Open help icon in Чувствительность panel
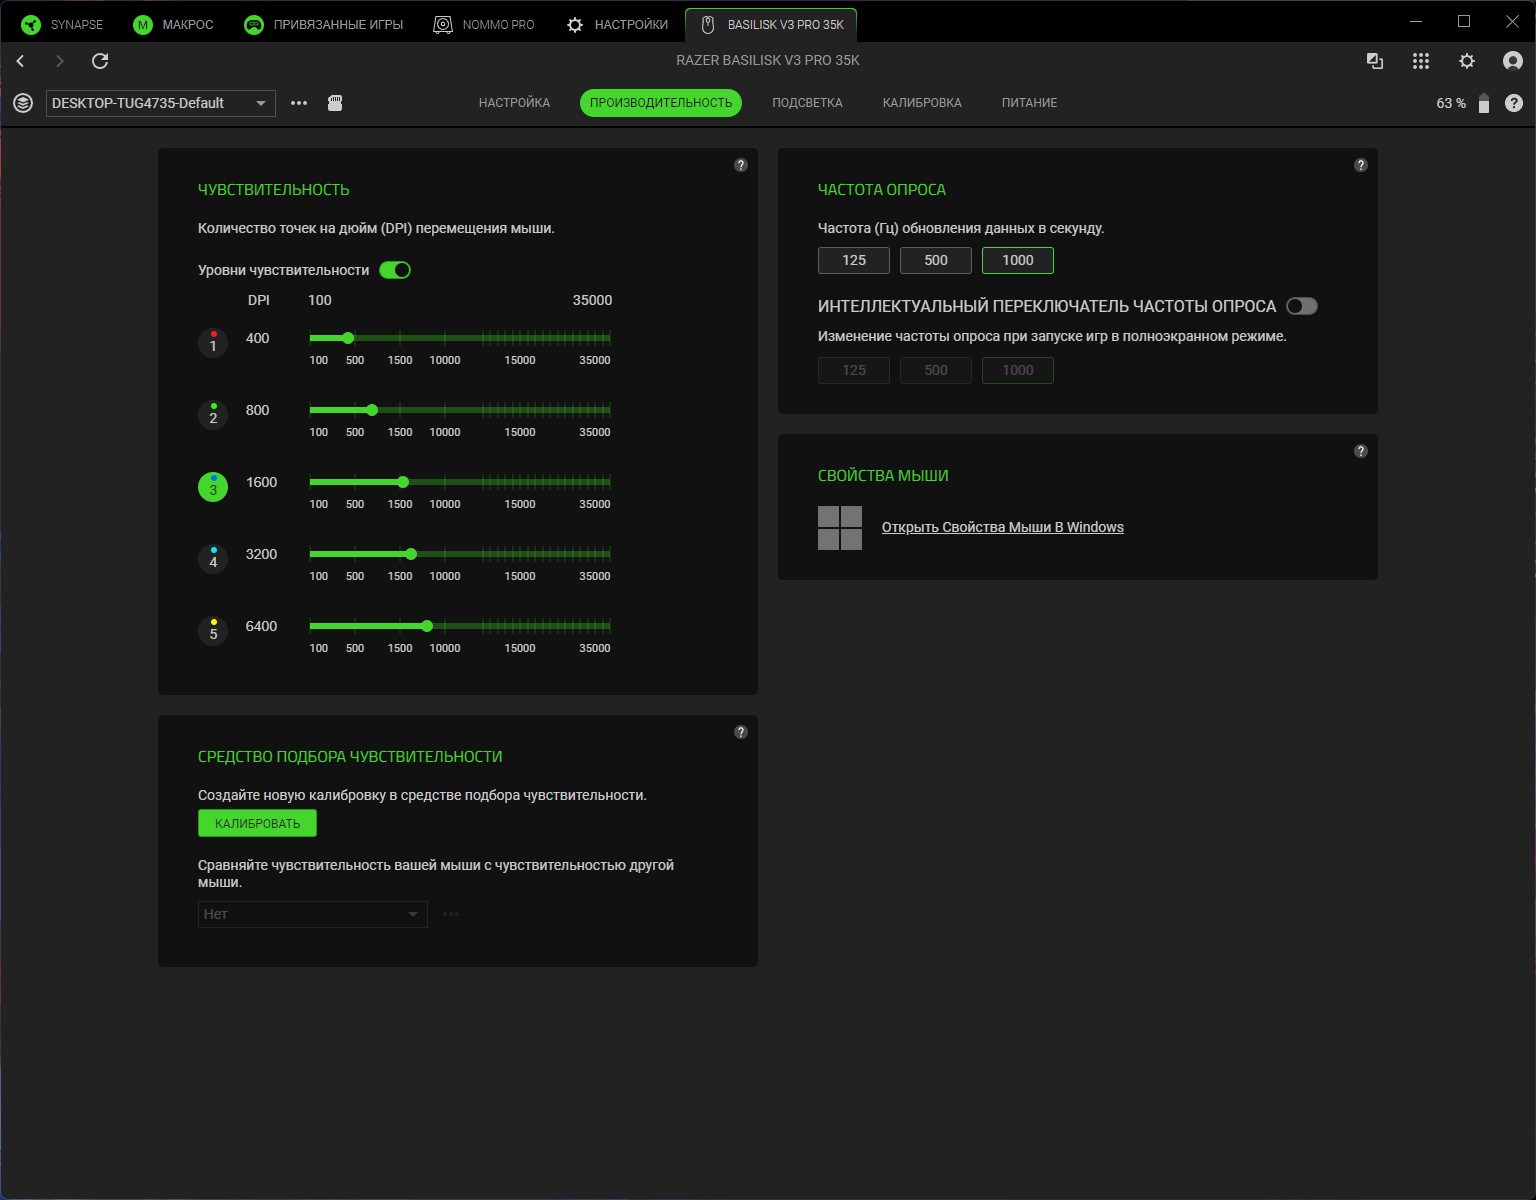This screenshot has height=1200, width=1536. click(x=741, y=165)
